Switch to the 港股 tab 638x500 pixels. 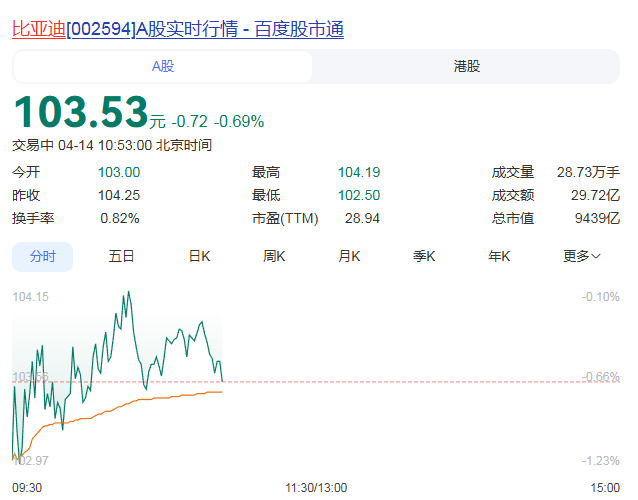pos(466,67)
